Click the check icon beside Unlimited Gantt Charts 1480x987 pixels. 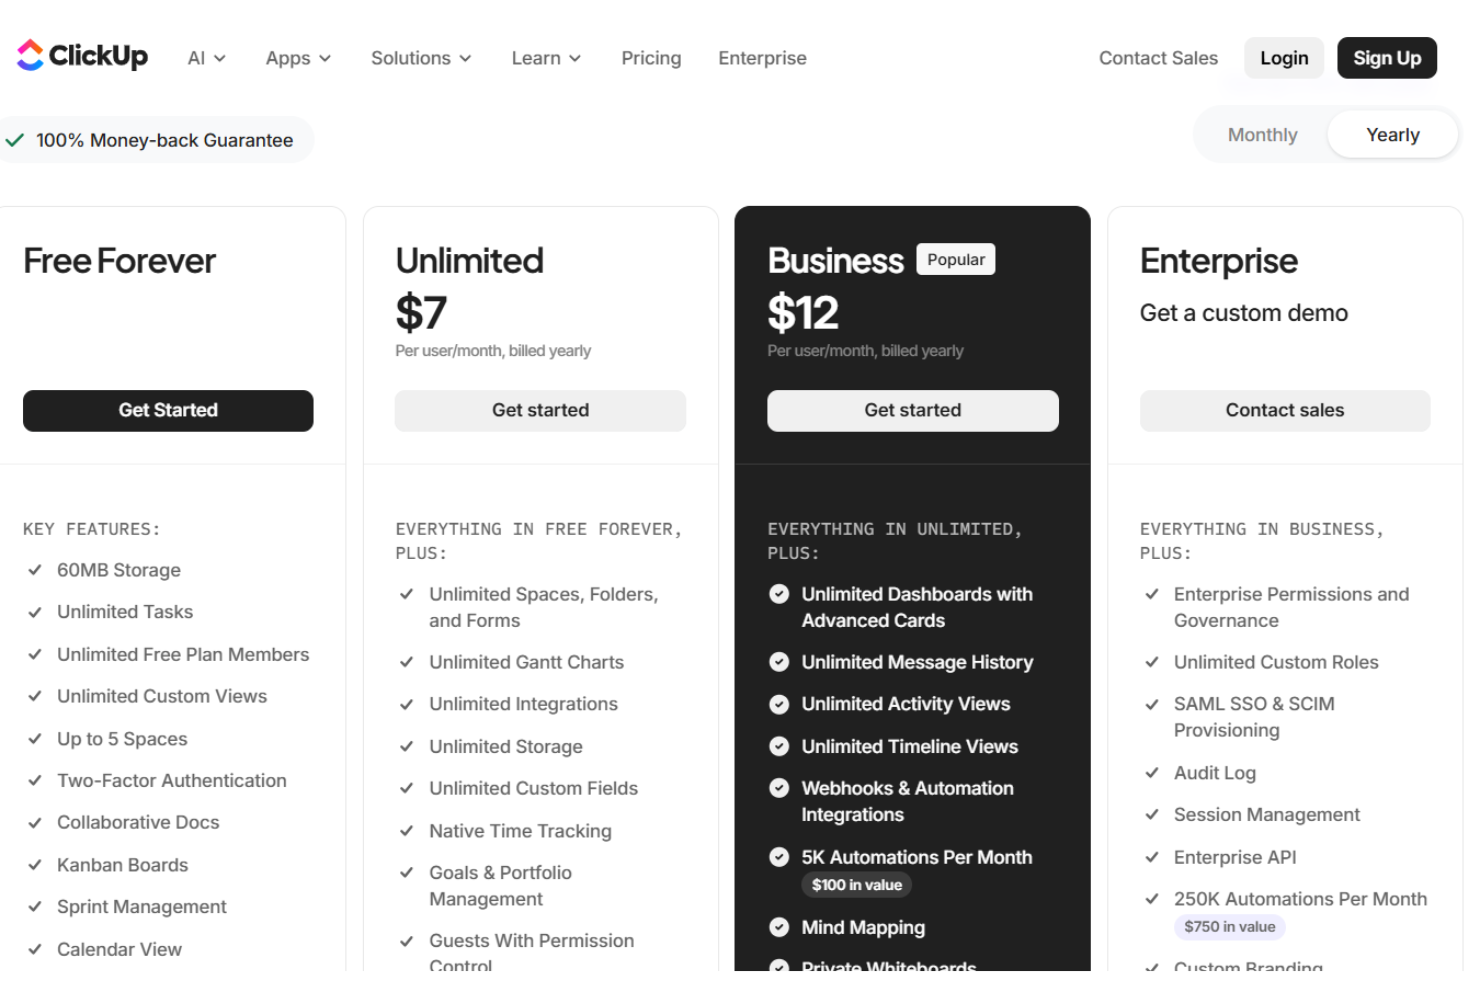[407, 662]
